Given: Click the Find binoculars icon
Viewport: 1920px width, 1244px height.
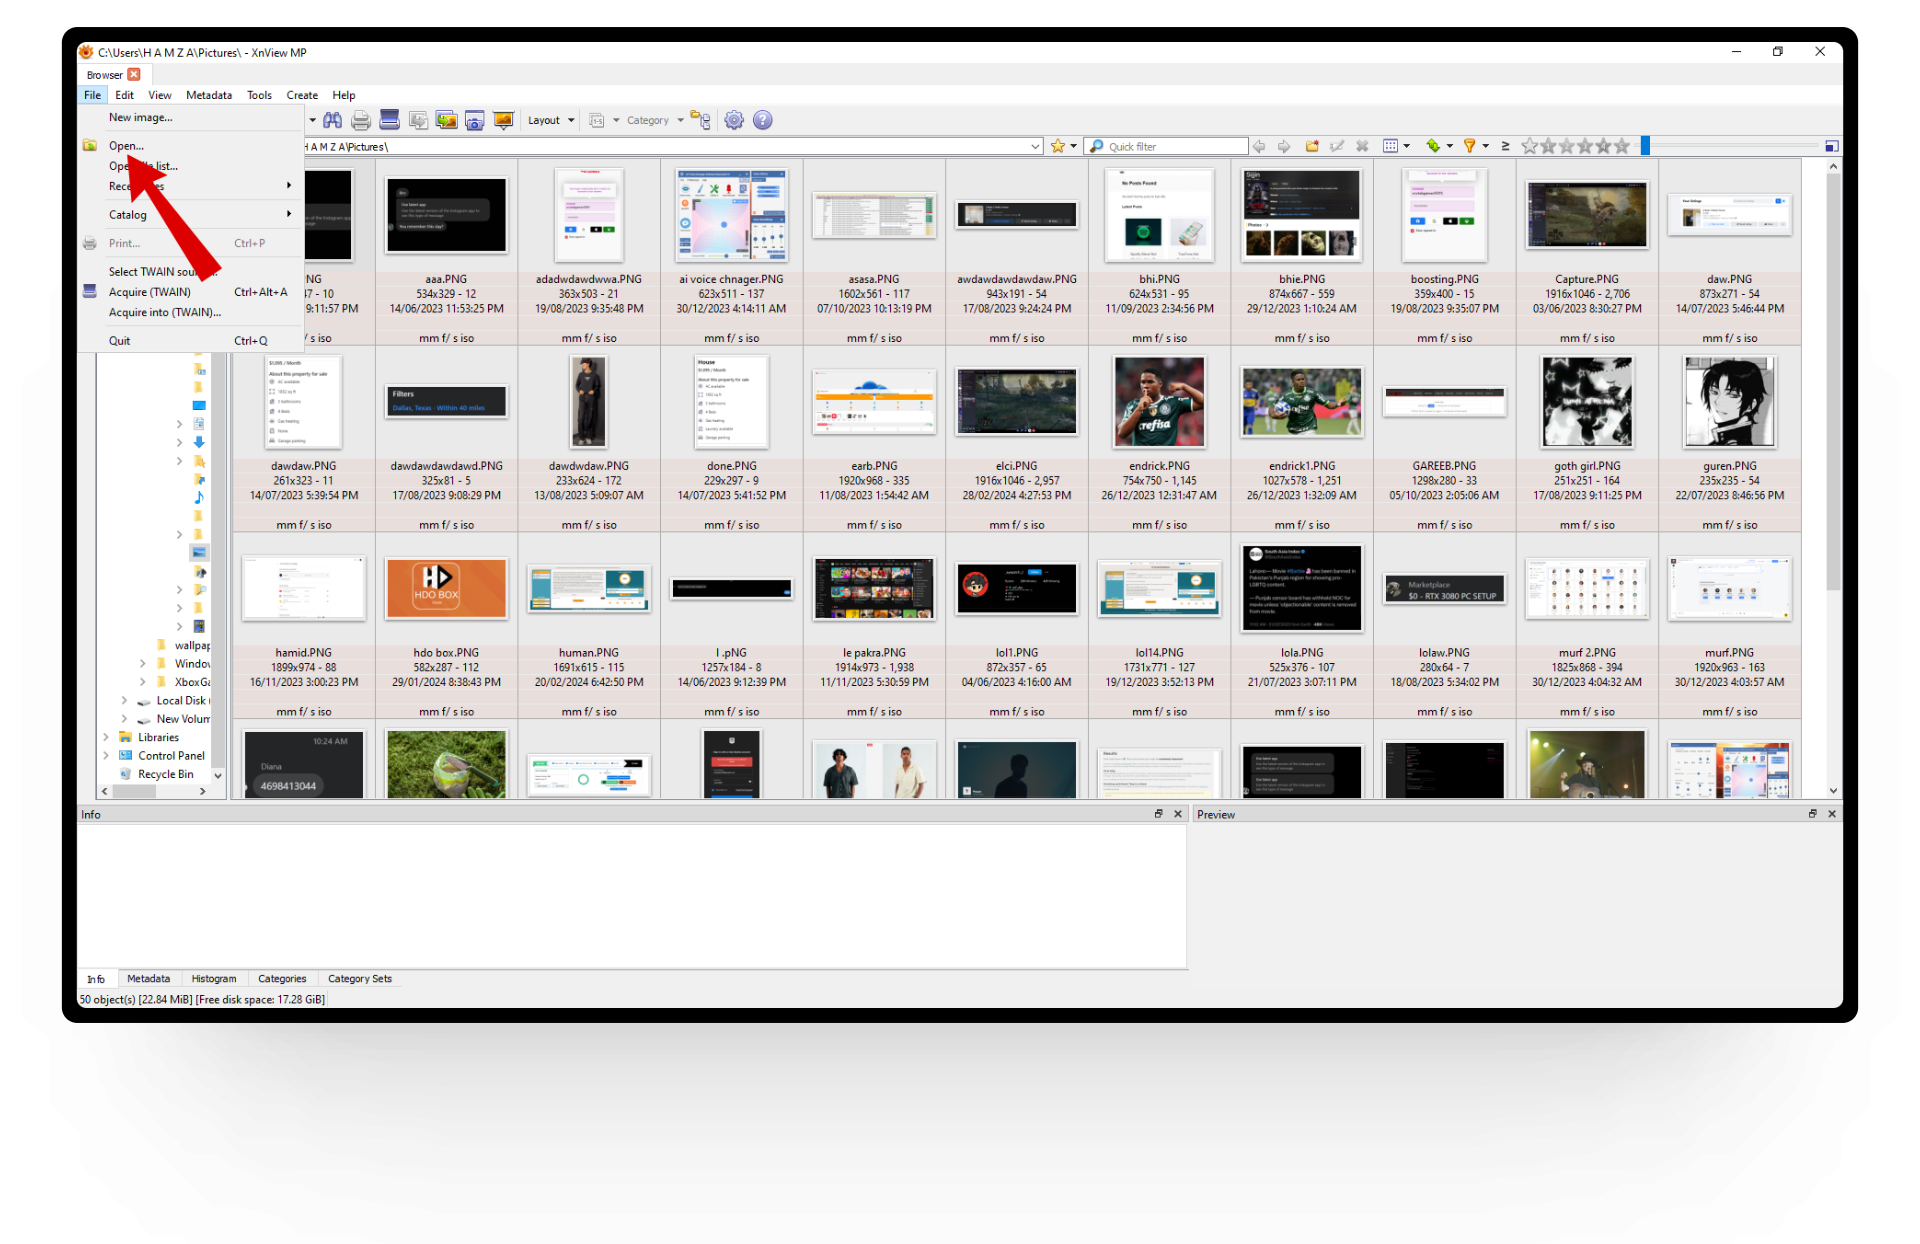Looking at the screenshot, I should tap(332, 120).
